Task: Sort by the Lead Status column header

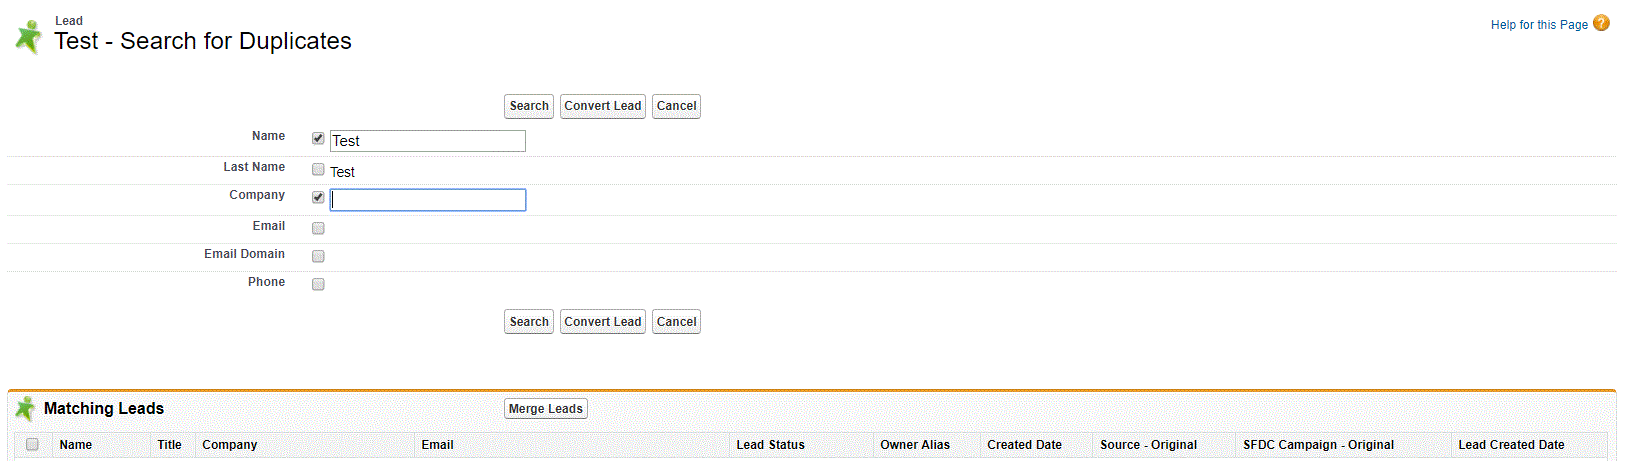Action: point(770,445)
